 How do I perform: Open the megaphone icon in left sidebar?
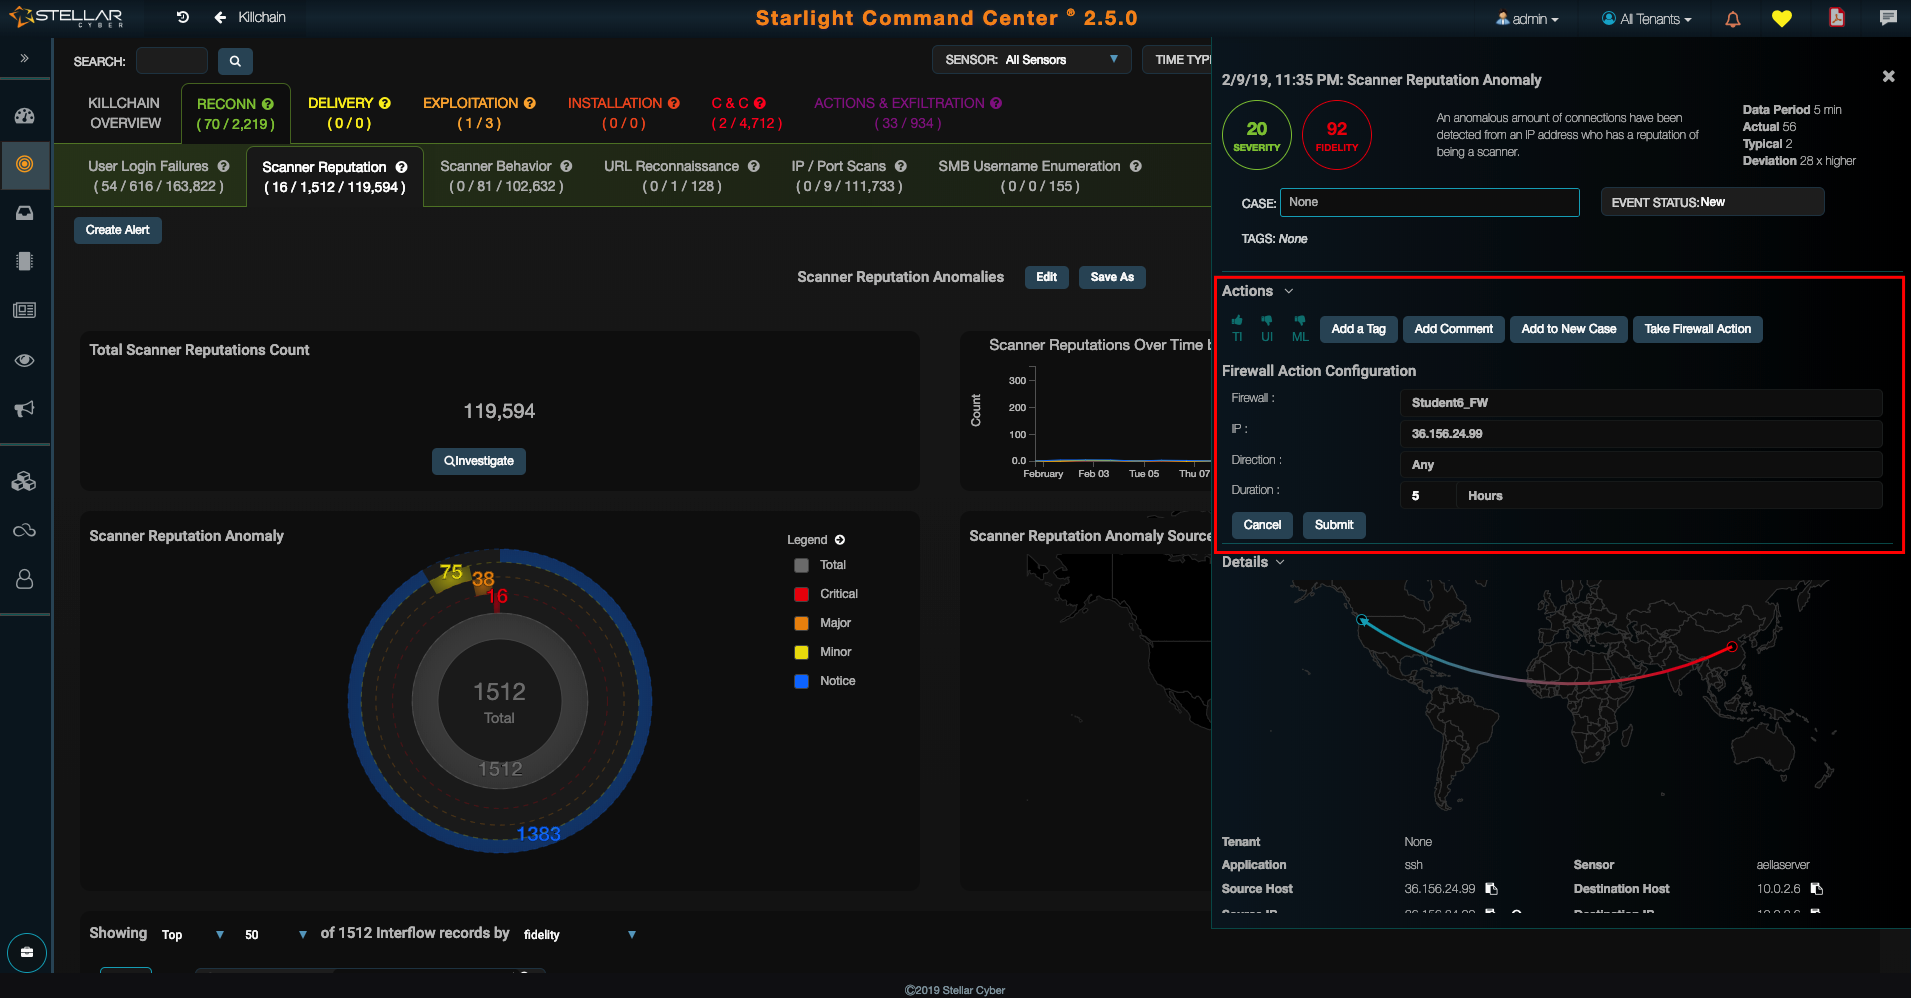click(x=25, y=409)
